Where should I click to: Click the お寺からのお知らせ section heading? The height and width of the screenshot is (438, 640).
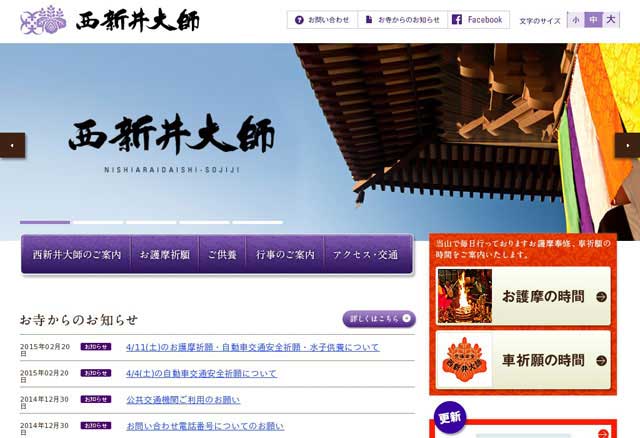(x=79, y=320)
